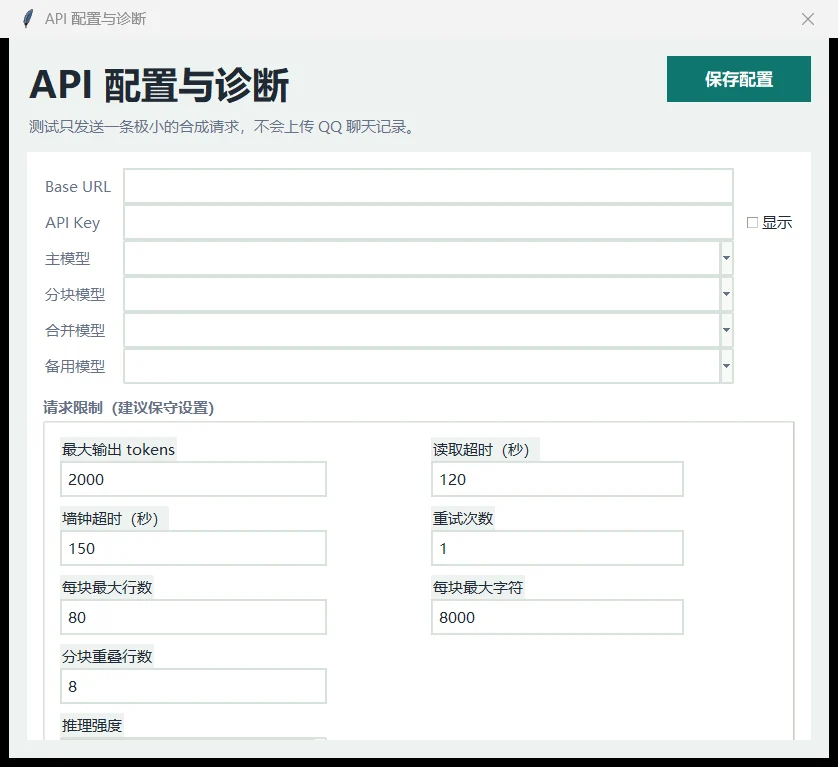Click the 备用模型 label

pyautogui.click(x=75, y=366)
